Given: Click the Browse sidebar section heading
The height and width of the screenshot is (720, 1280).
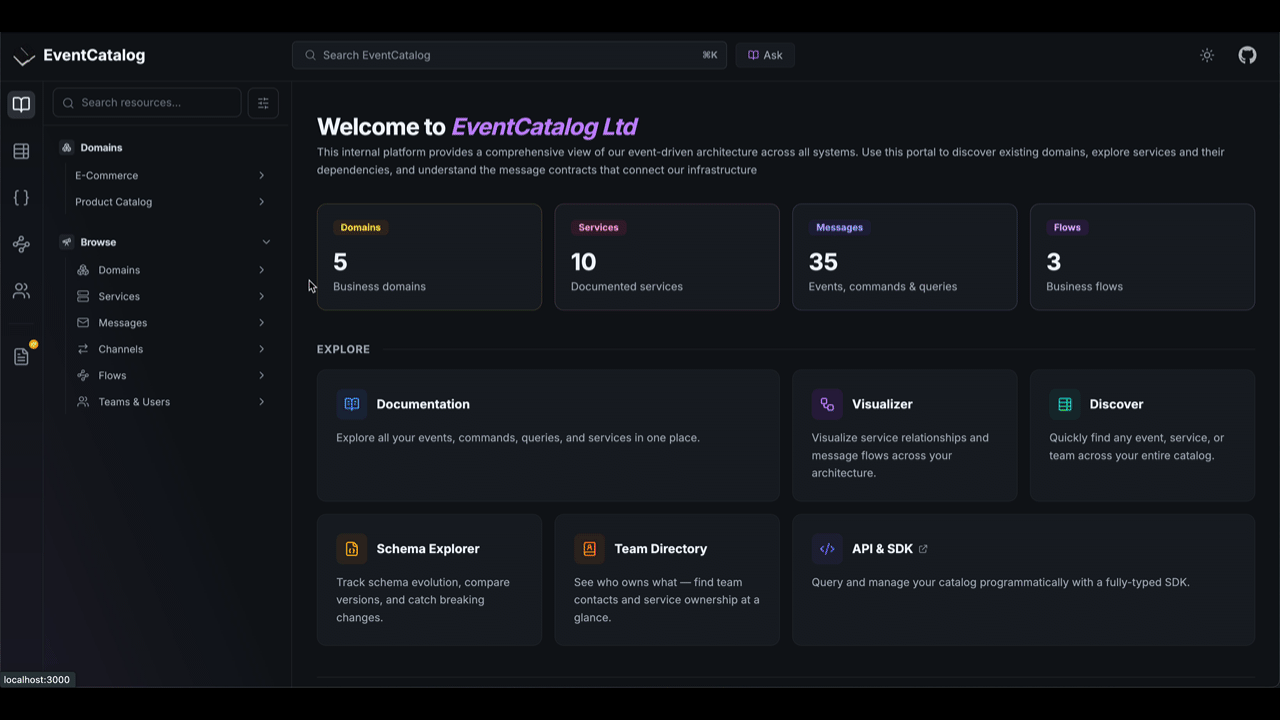Looking at the screenshot, I should (x=98, y=242).
